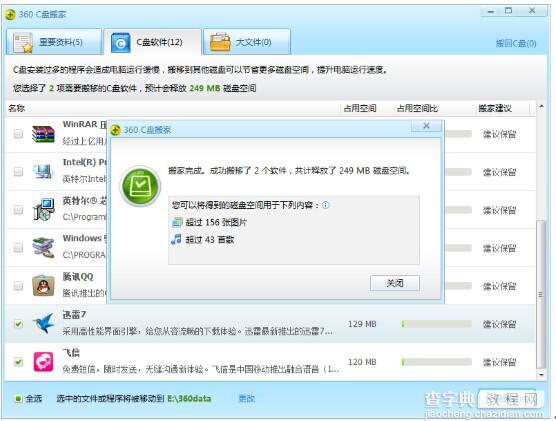Click 建议保留 in the WinRAR row
The width and height of the screenshot is (556, 421).
pyautogui.click(x=499, y=134)
